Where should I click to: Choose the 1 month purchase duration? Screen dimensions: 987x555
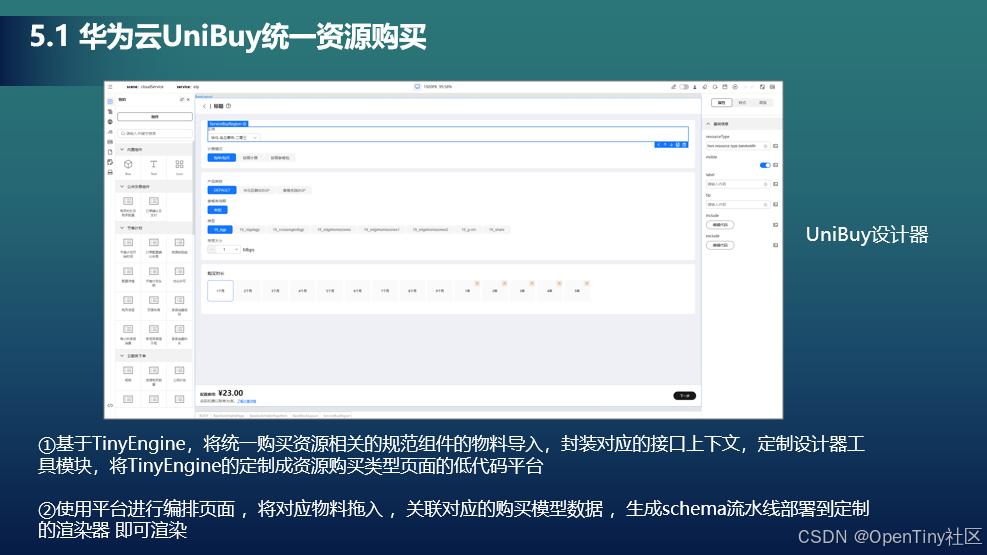coord(220,291)
